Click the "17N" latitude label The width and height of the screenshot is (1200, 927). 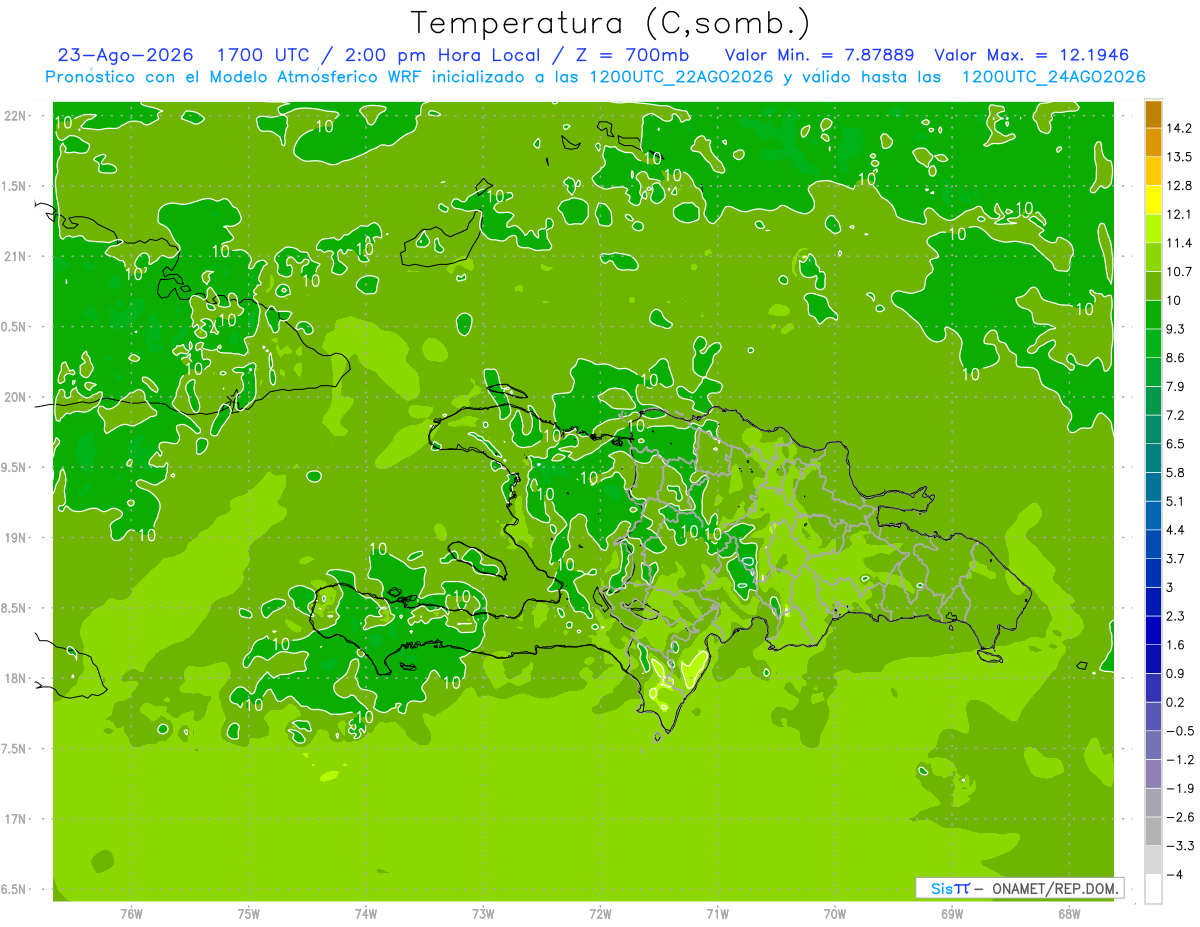(17, 820)
